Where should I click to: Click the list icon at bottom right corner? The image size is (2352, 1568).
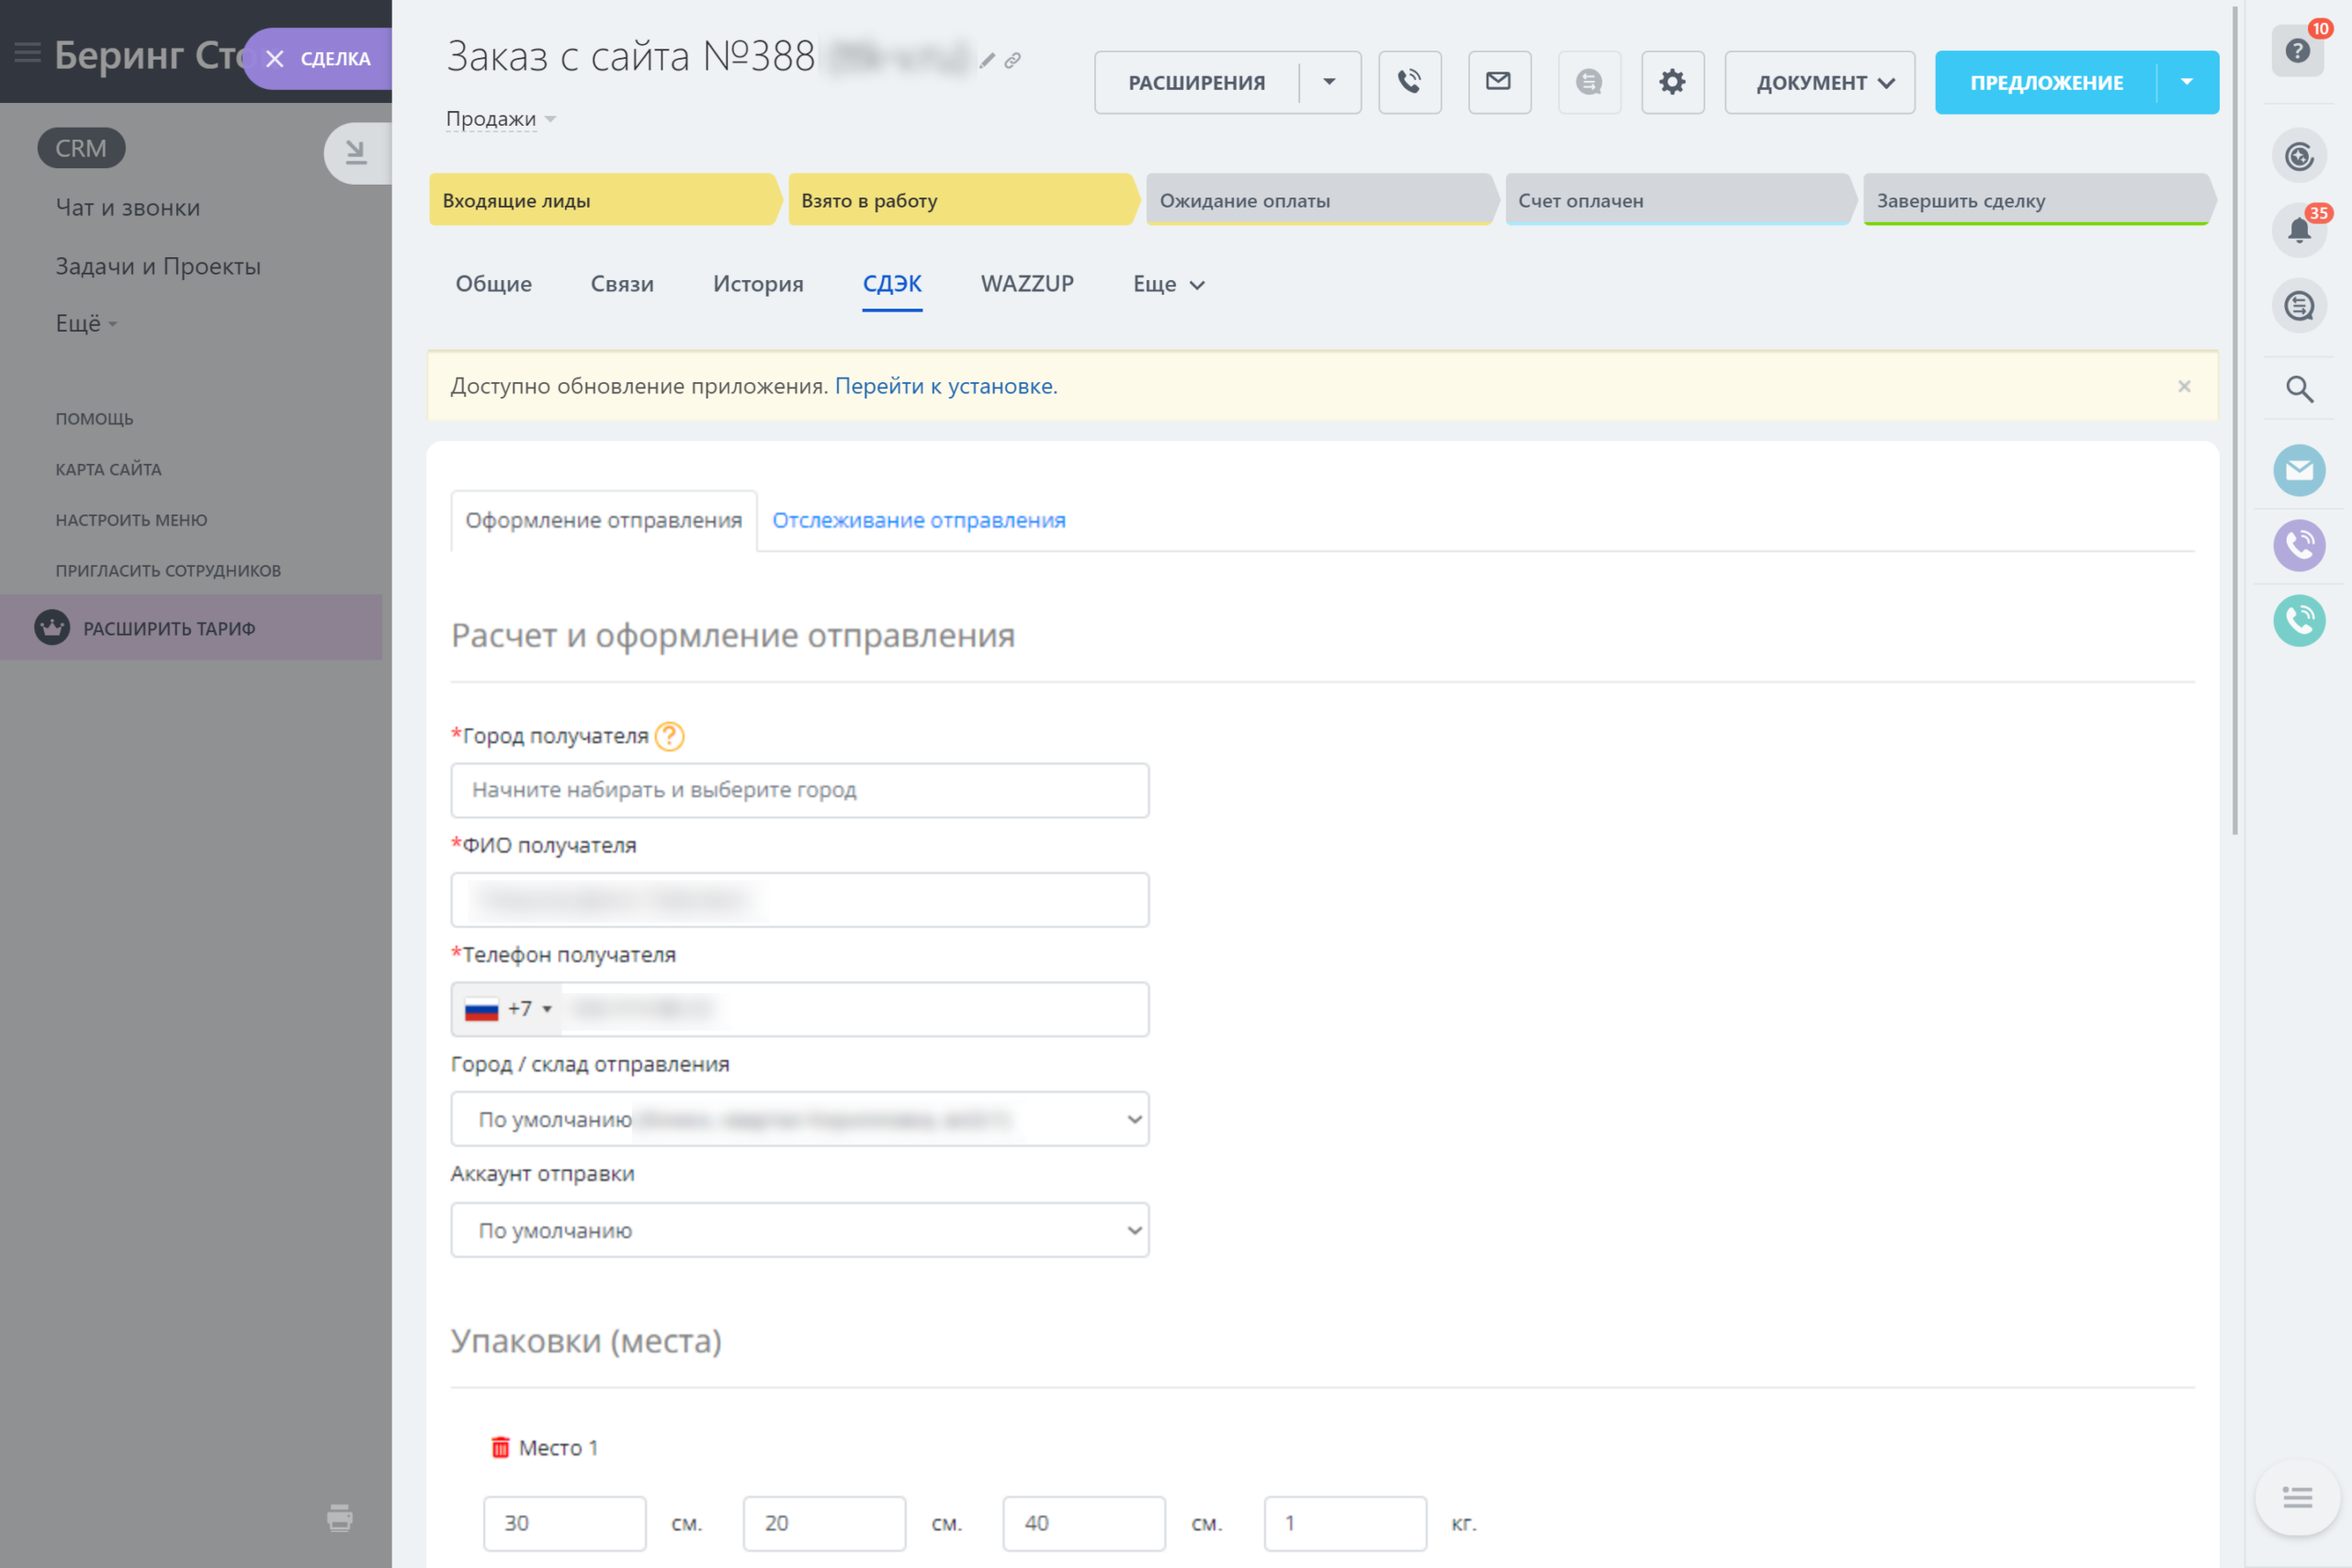click(x=2298, y=1497)
